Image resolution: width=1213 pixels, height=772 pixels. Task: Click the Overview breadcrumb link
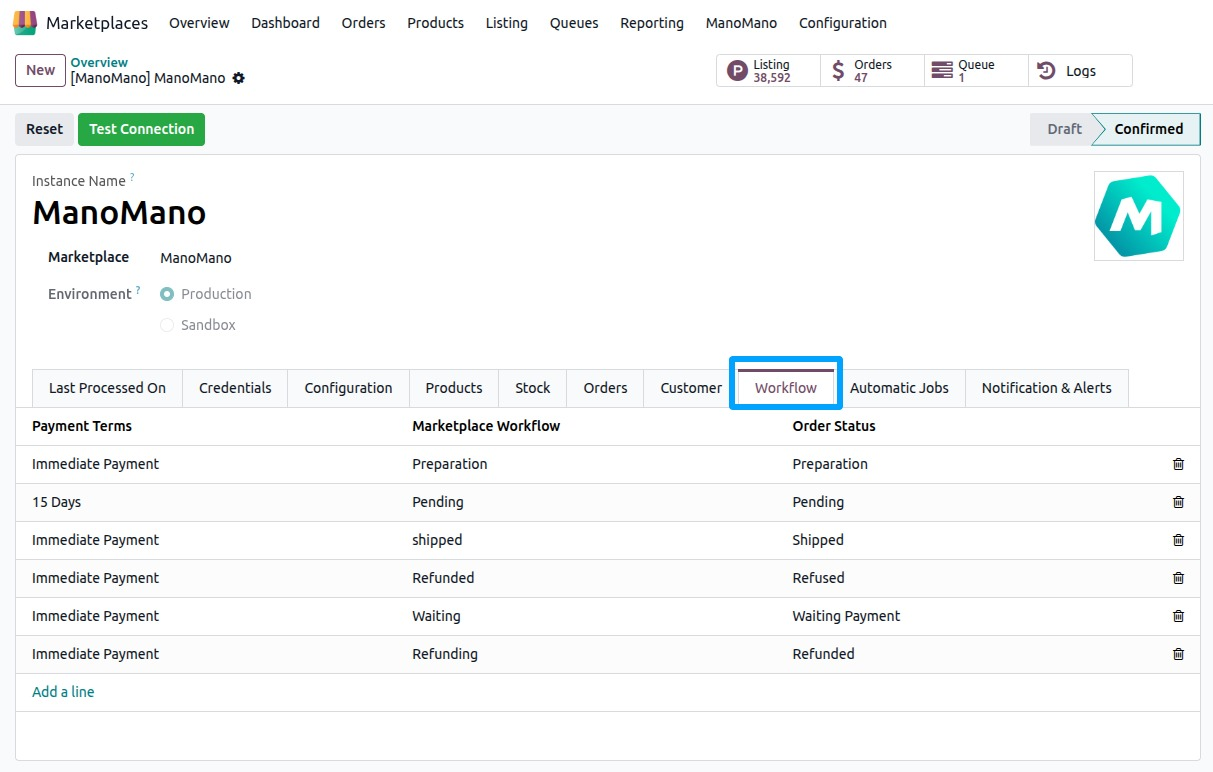99,62
